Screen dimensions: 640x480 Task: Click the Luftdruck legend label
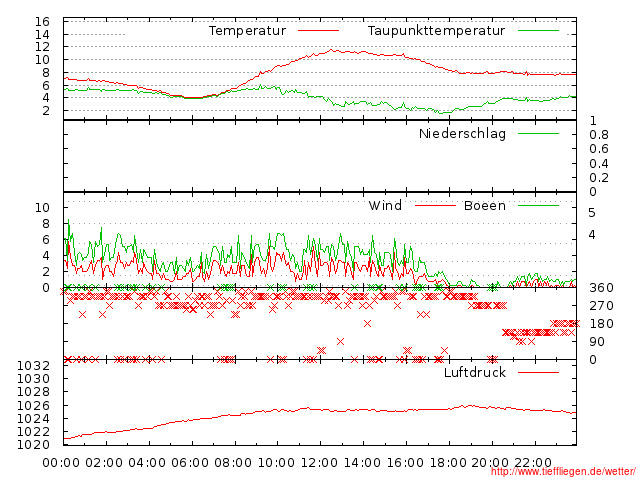pos(475,372)
